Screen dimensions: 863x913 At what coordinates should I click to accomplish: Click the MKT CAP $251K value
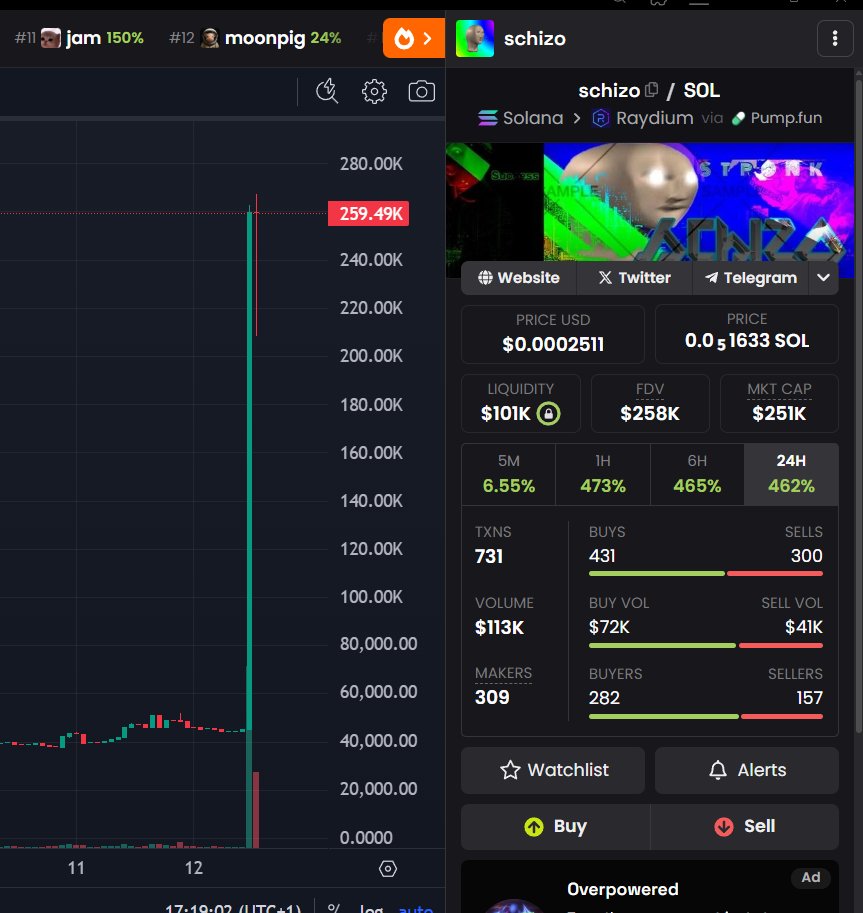779,413
